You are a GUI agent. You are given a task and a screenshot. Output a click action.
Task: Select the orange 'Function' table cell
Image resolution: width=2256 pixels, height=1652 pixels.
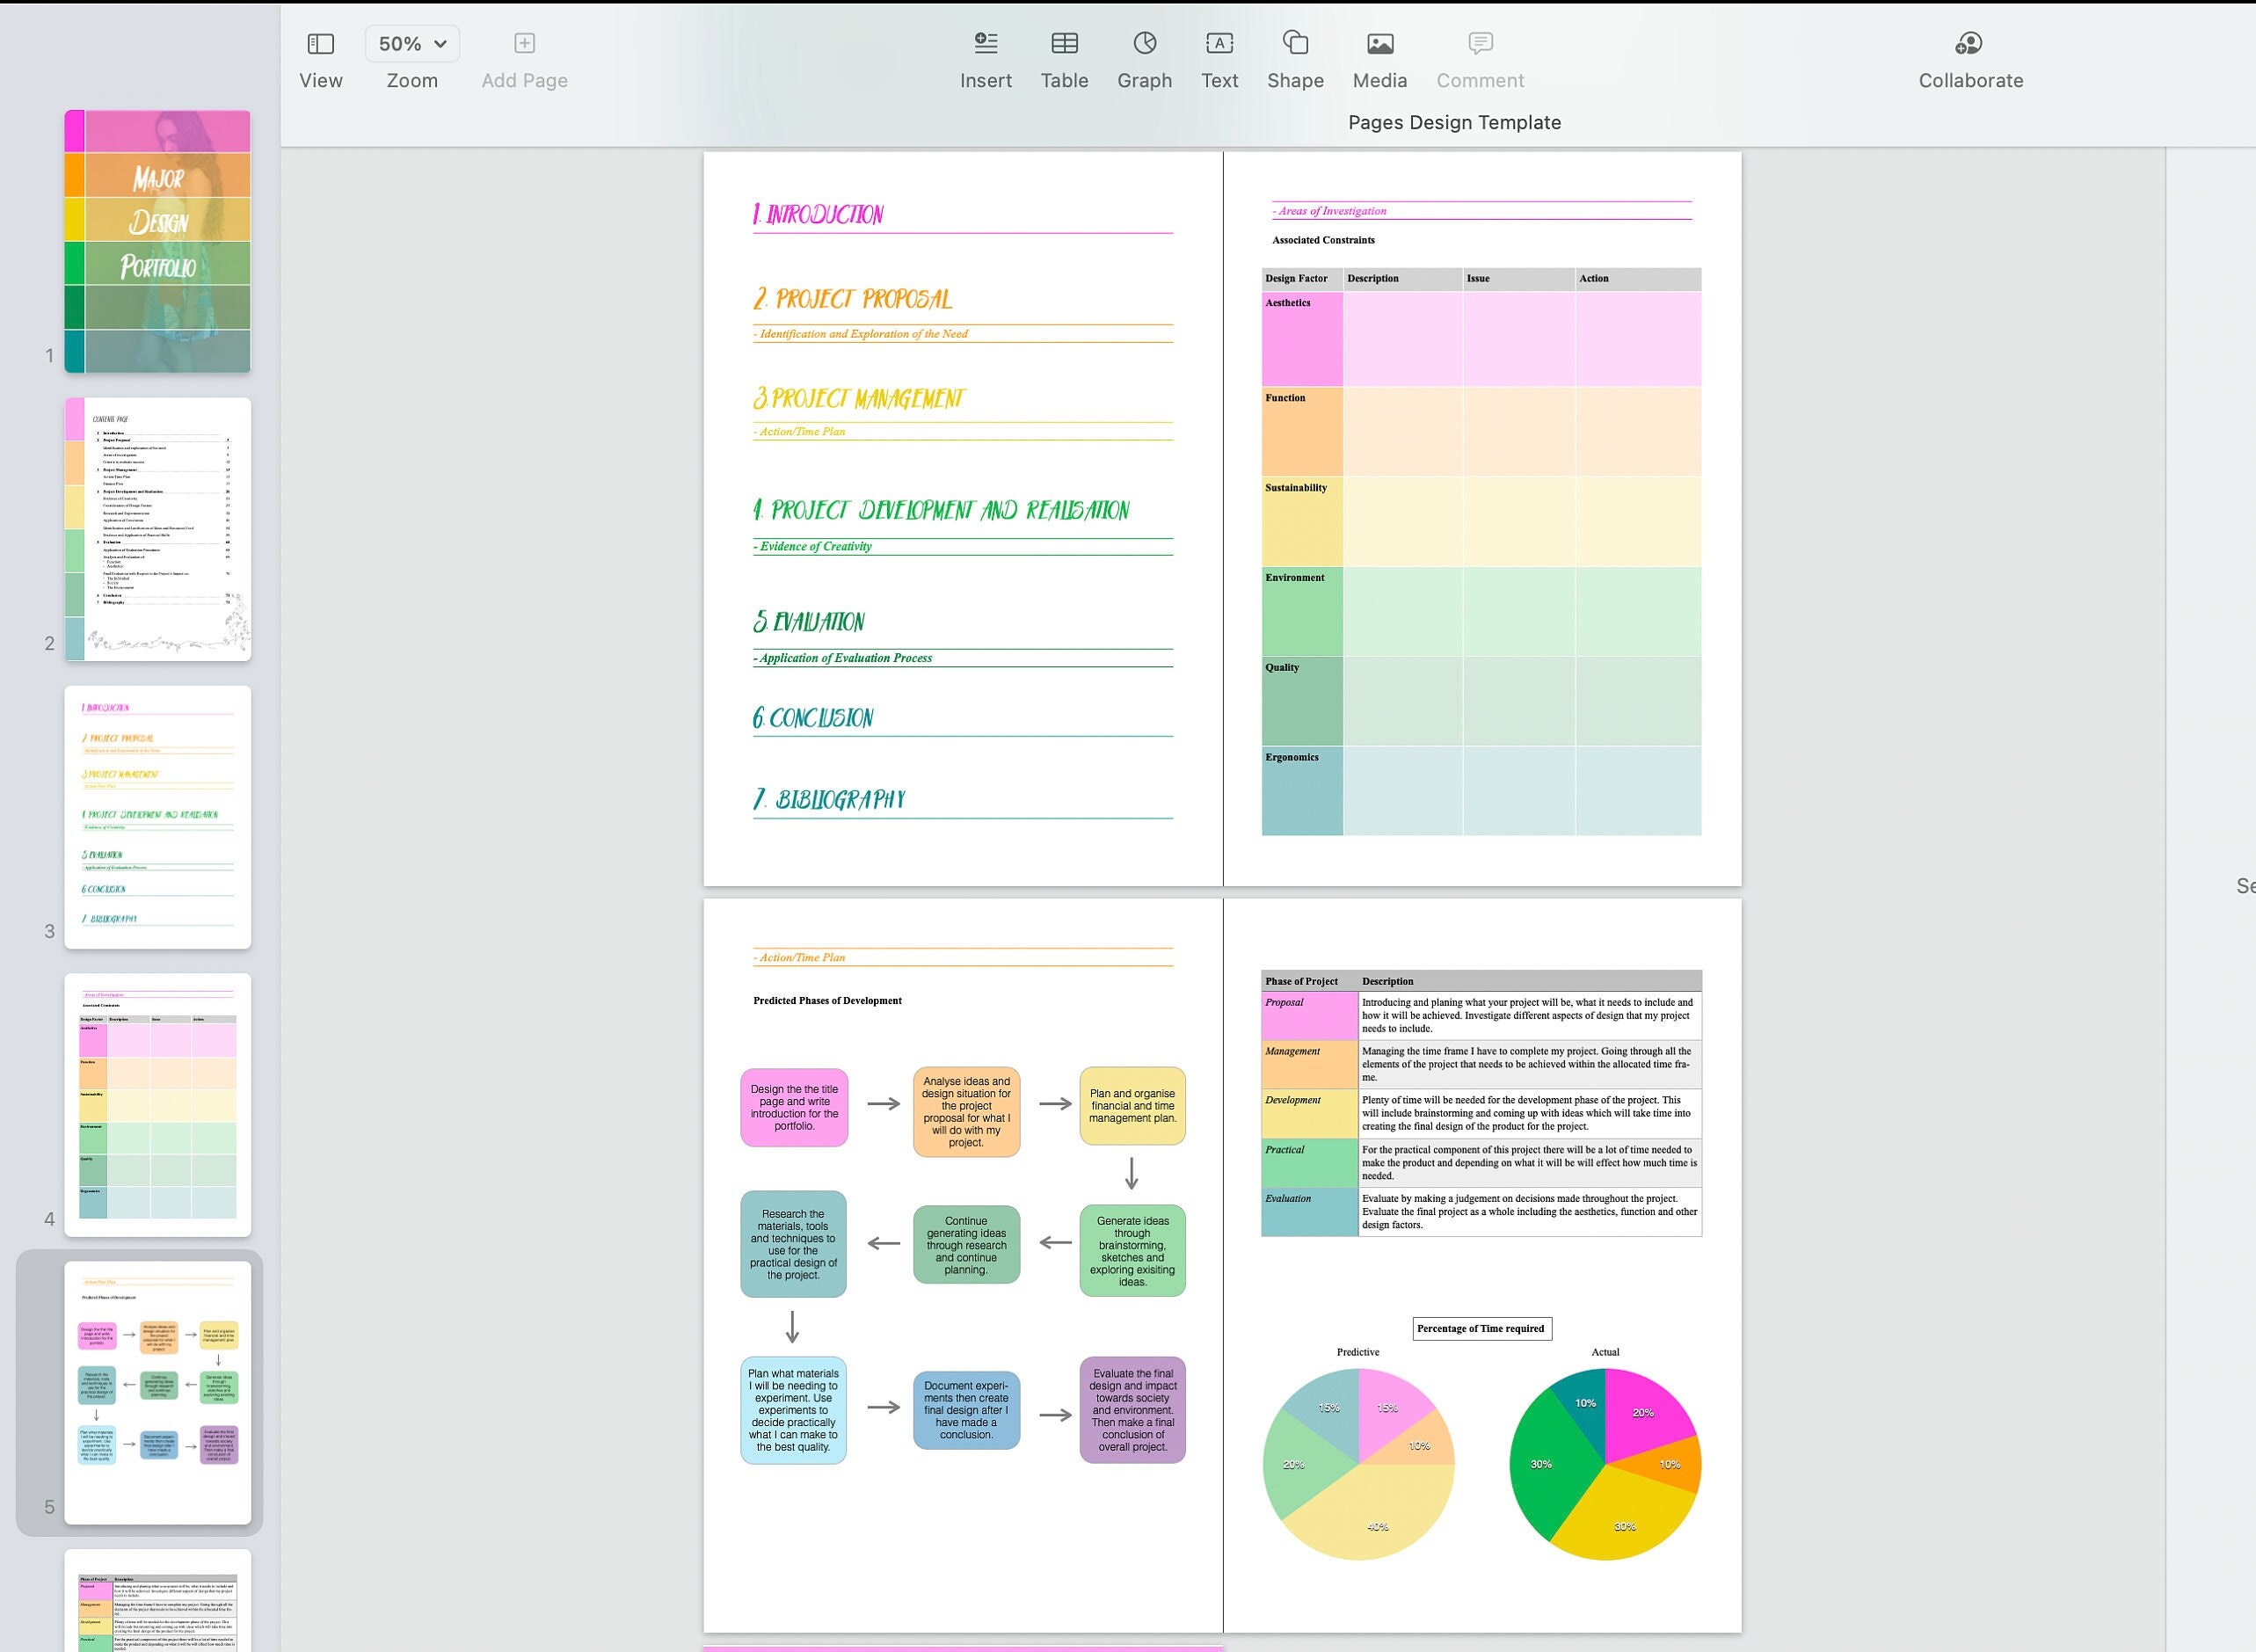coord(1302,431)
